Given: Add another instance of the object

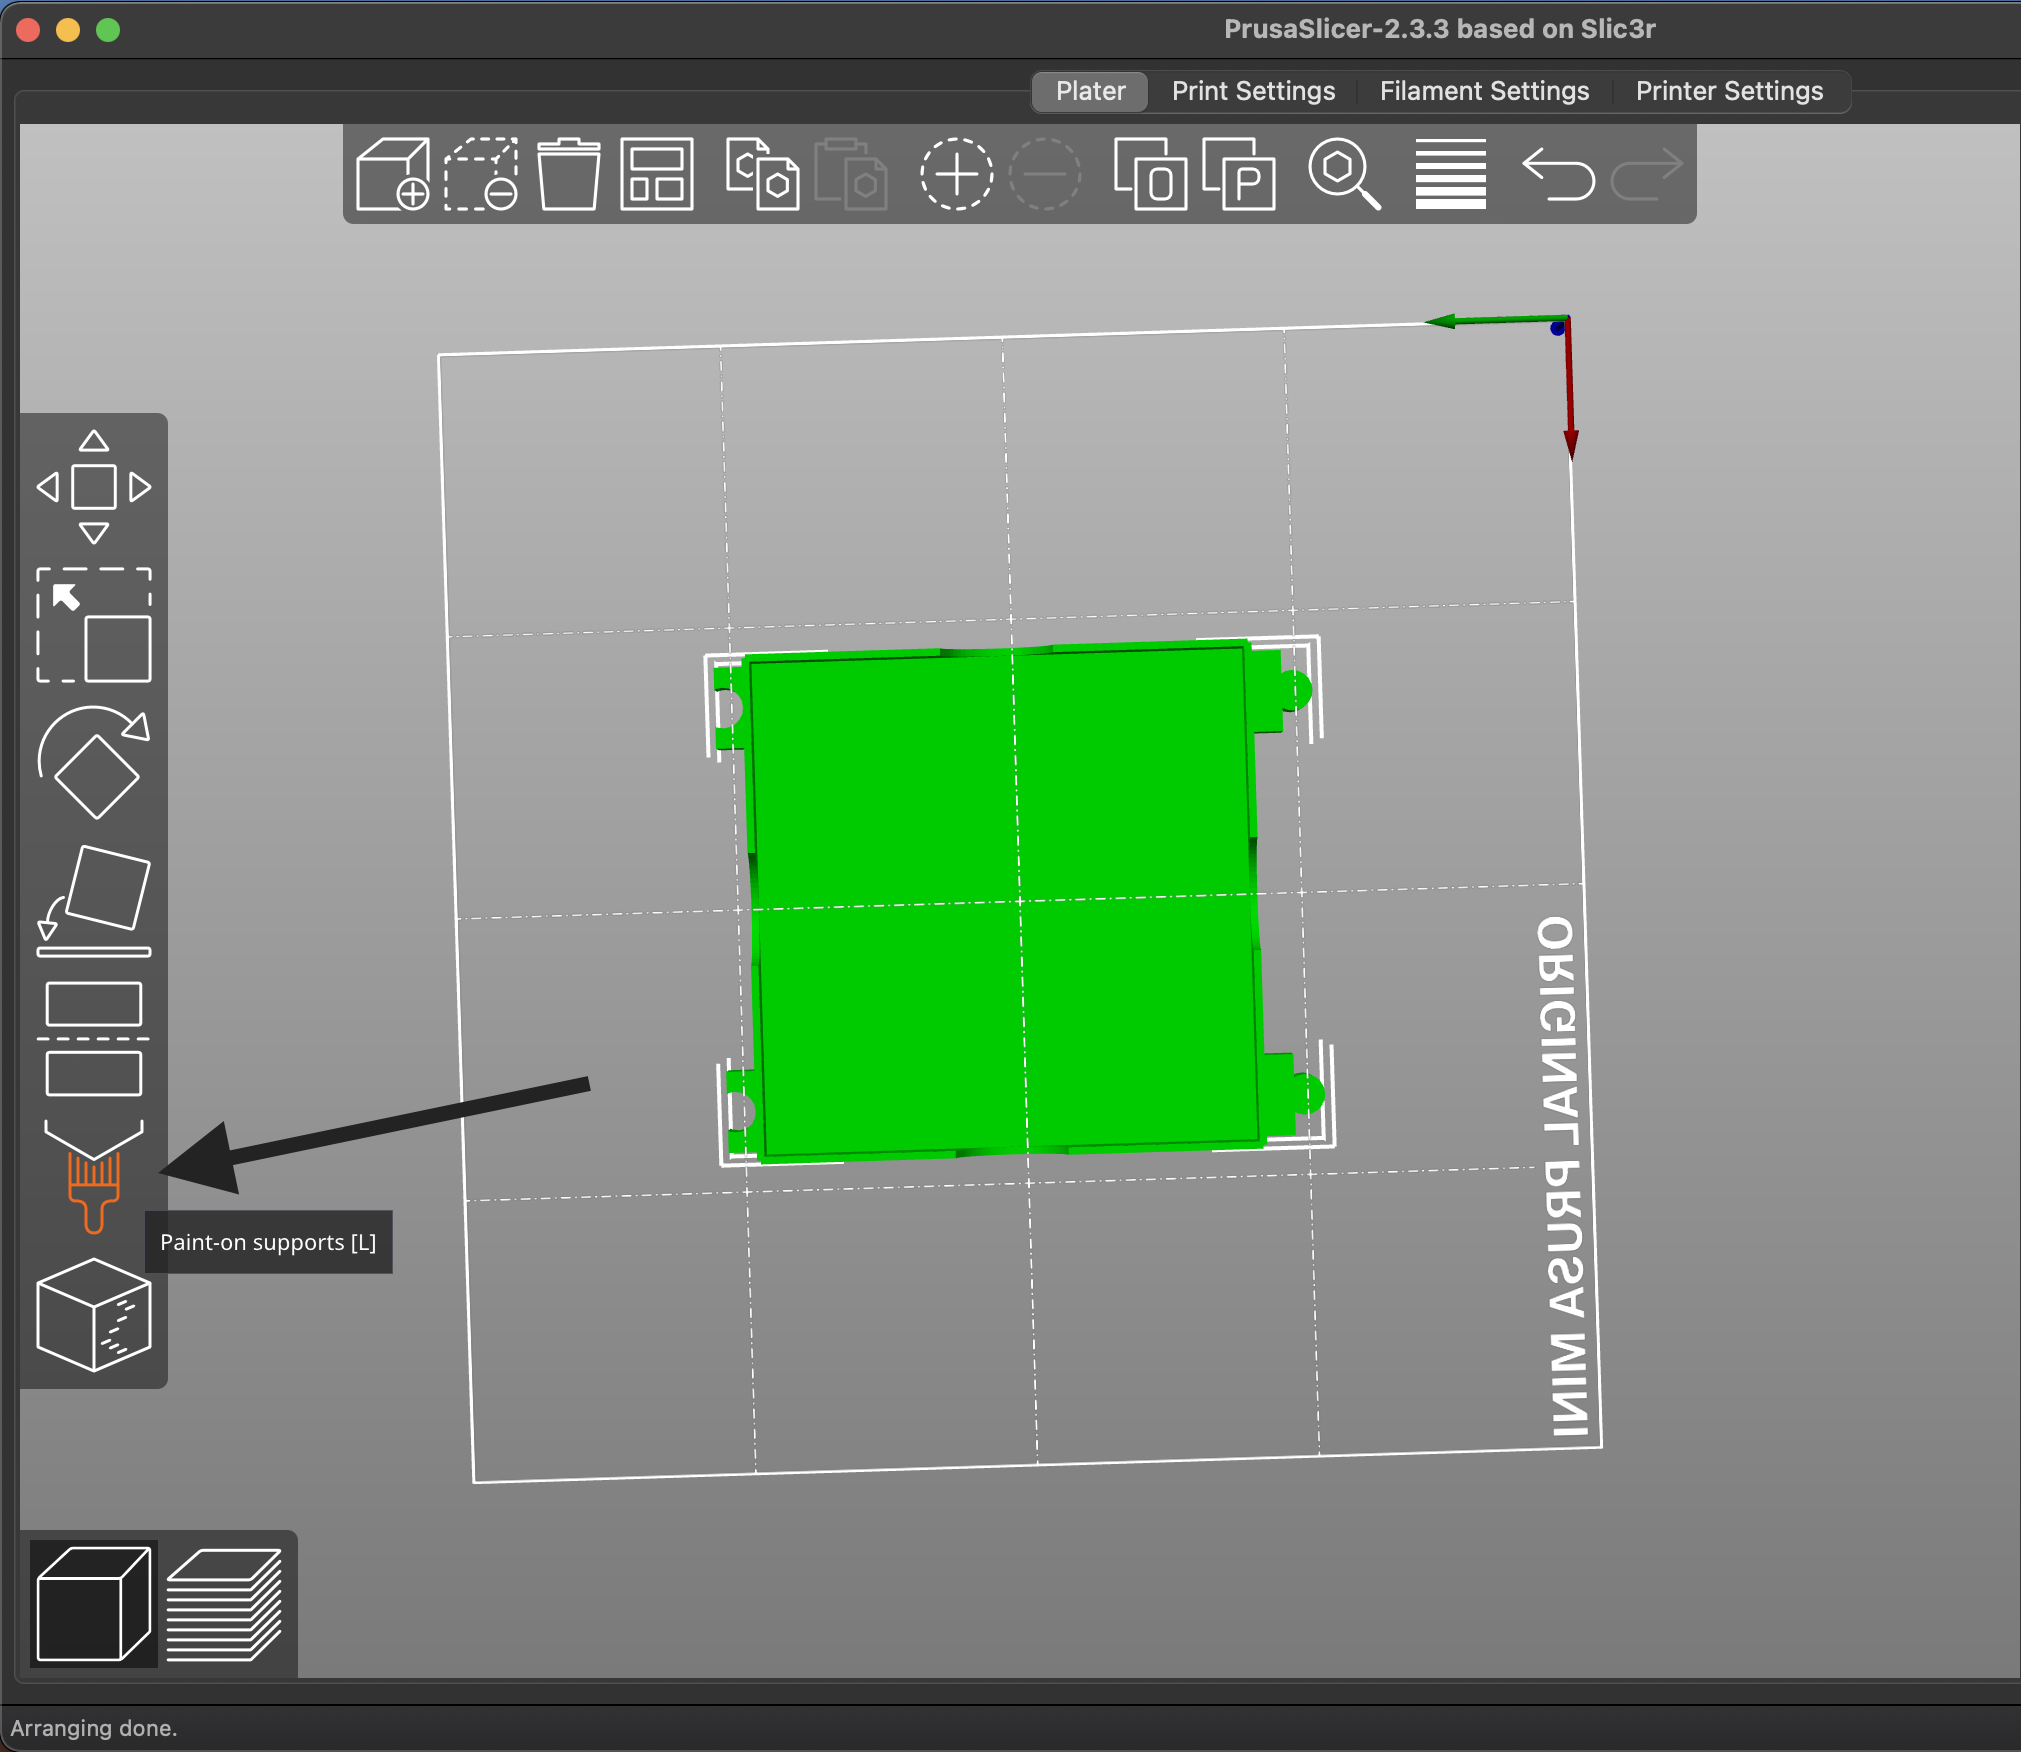Looking at the screenshot, I should [x=955, y=175].
